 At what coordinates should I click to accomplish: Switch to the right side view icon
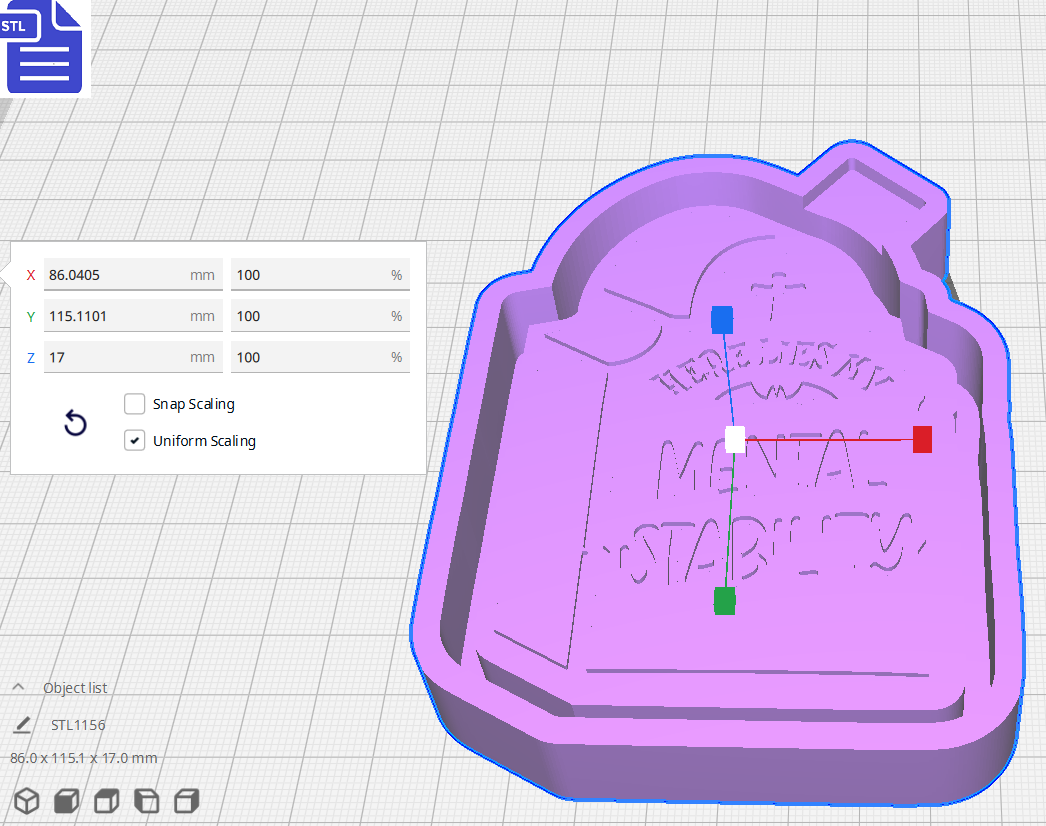click(186, 800)
